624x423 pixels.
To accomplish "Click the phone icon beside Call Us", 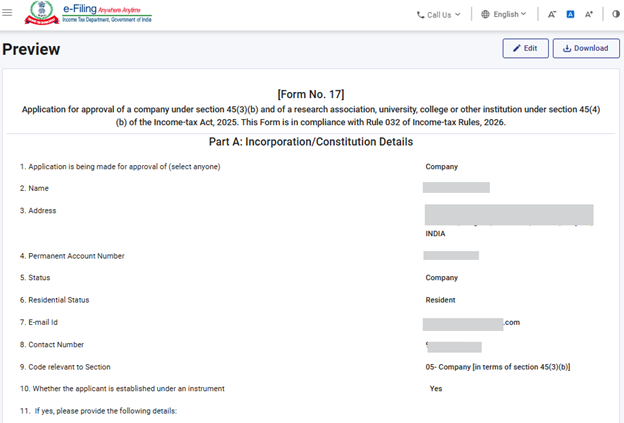I will [x=421, y=15].
